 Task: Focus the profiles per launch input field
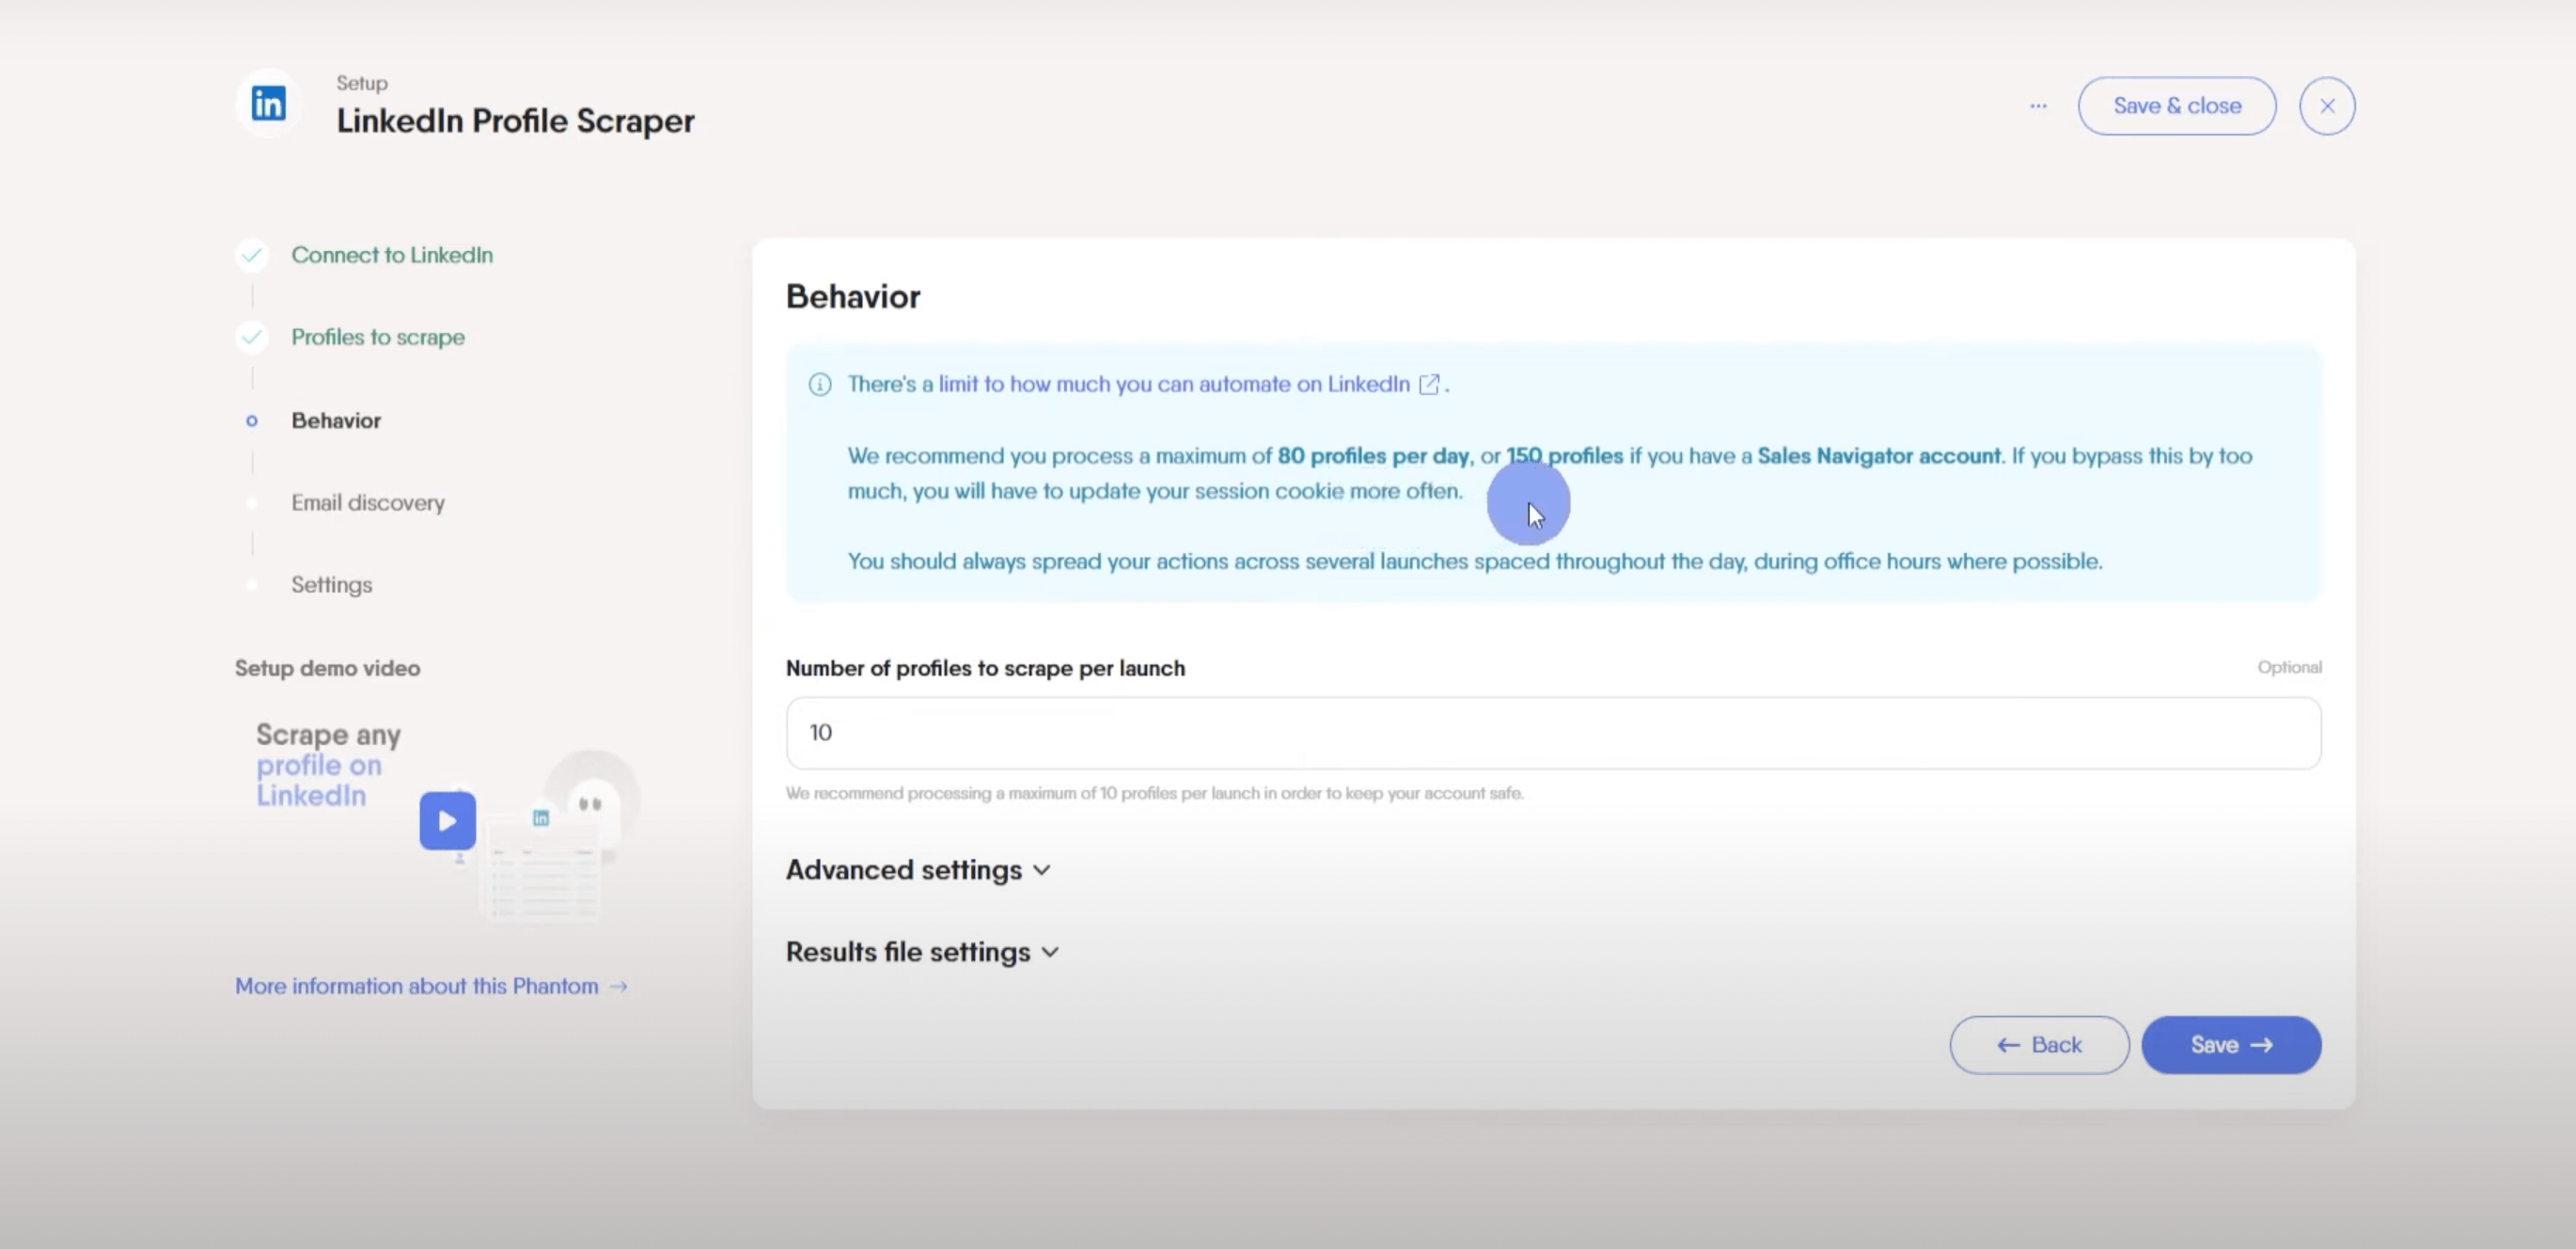click(1552, 733)
